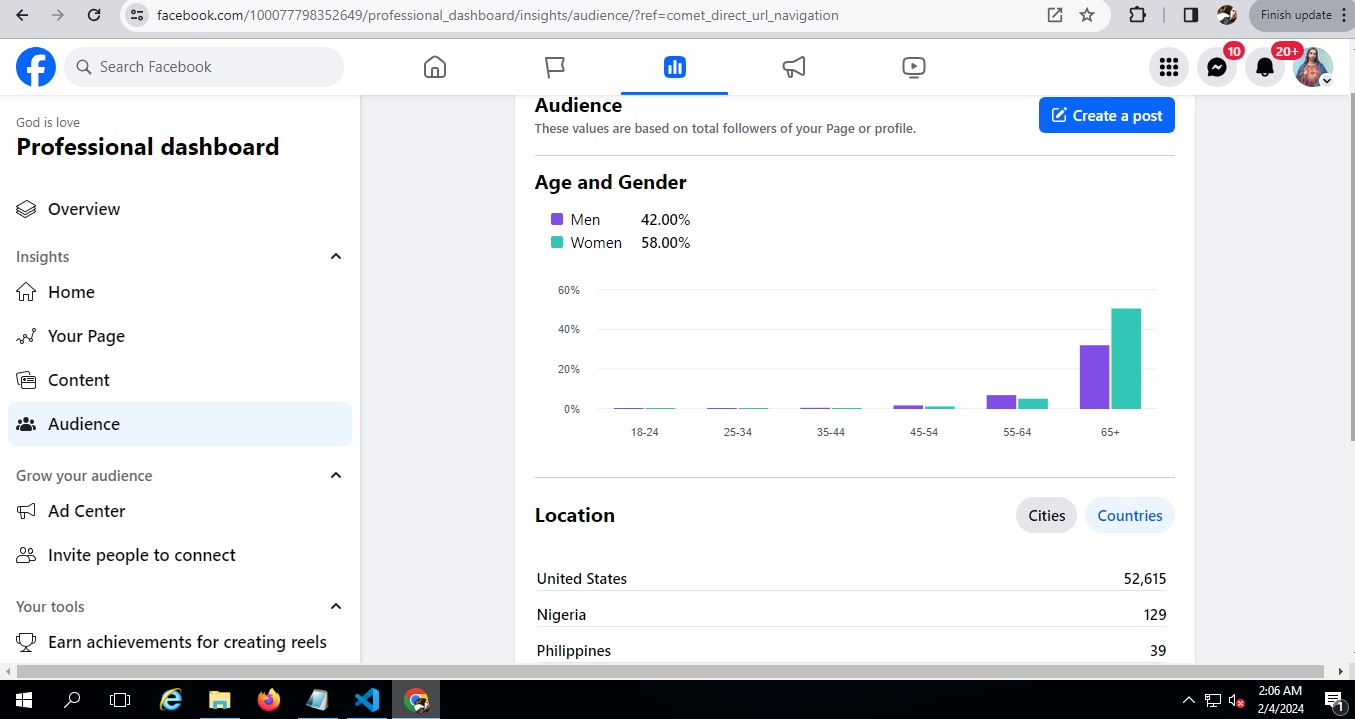Image resolution: width=1355 pixels, height=719 pixels.
Task: Open Content in Insights sidebar
Action: coord(79,380)
